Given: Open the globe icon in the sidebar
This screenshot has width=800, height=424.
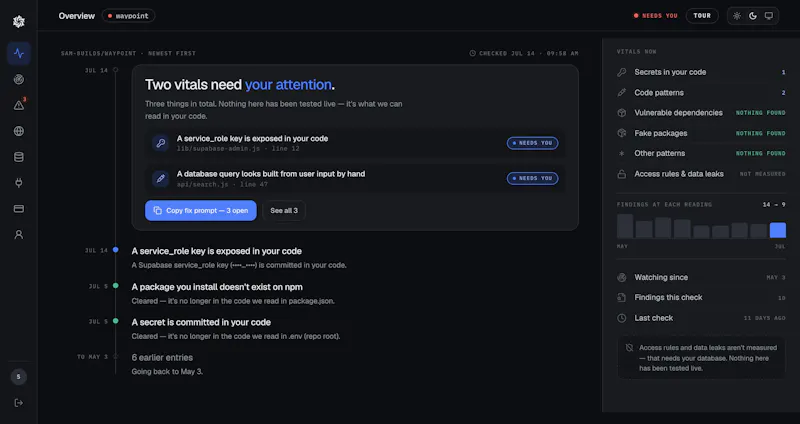Looking at the screenshot, I should (19, 131).
